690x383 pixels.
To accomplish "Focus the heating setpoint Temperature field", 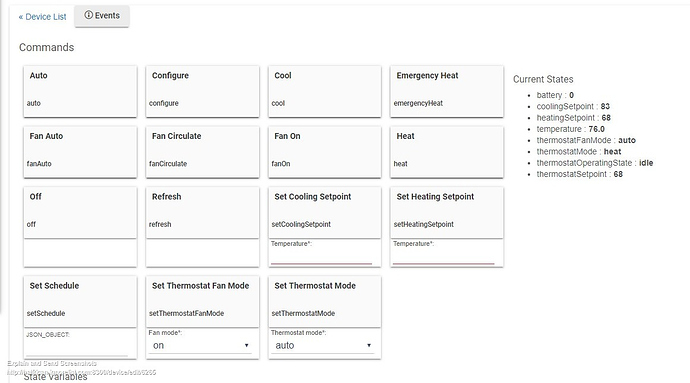I will click(x=444, y=257).
